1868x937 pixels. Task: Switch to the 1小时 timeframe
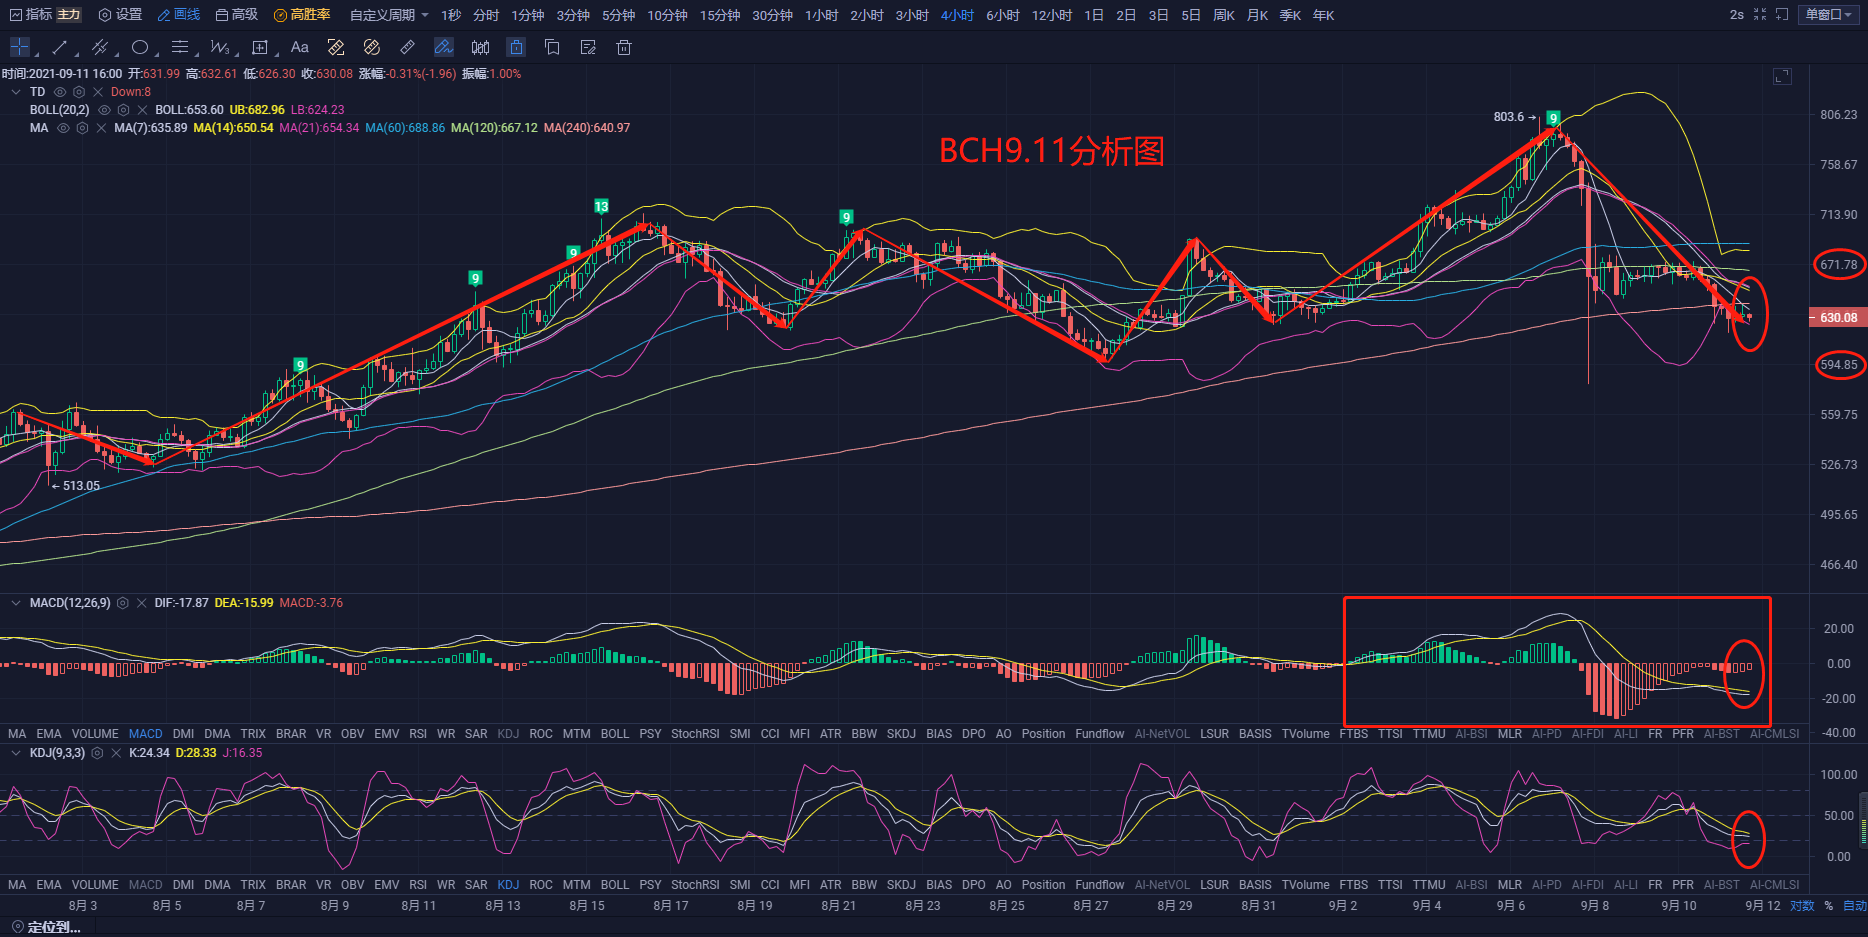click(x=822, y=15)
